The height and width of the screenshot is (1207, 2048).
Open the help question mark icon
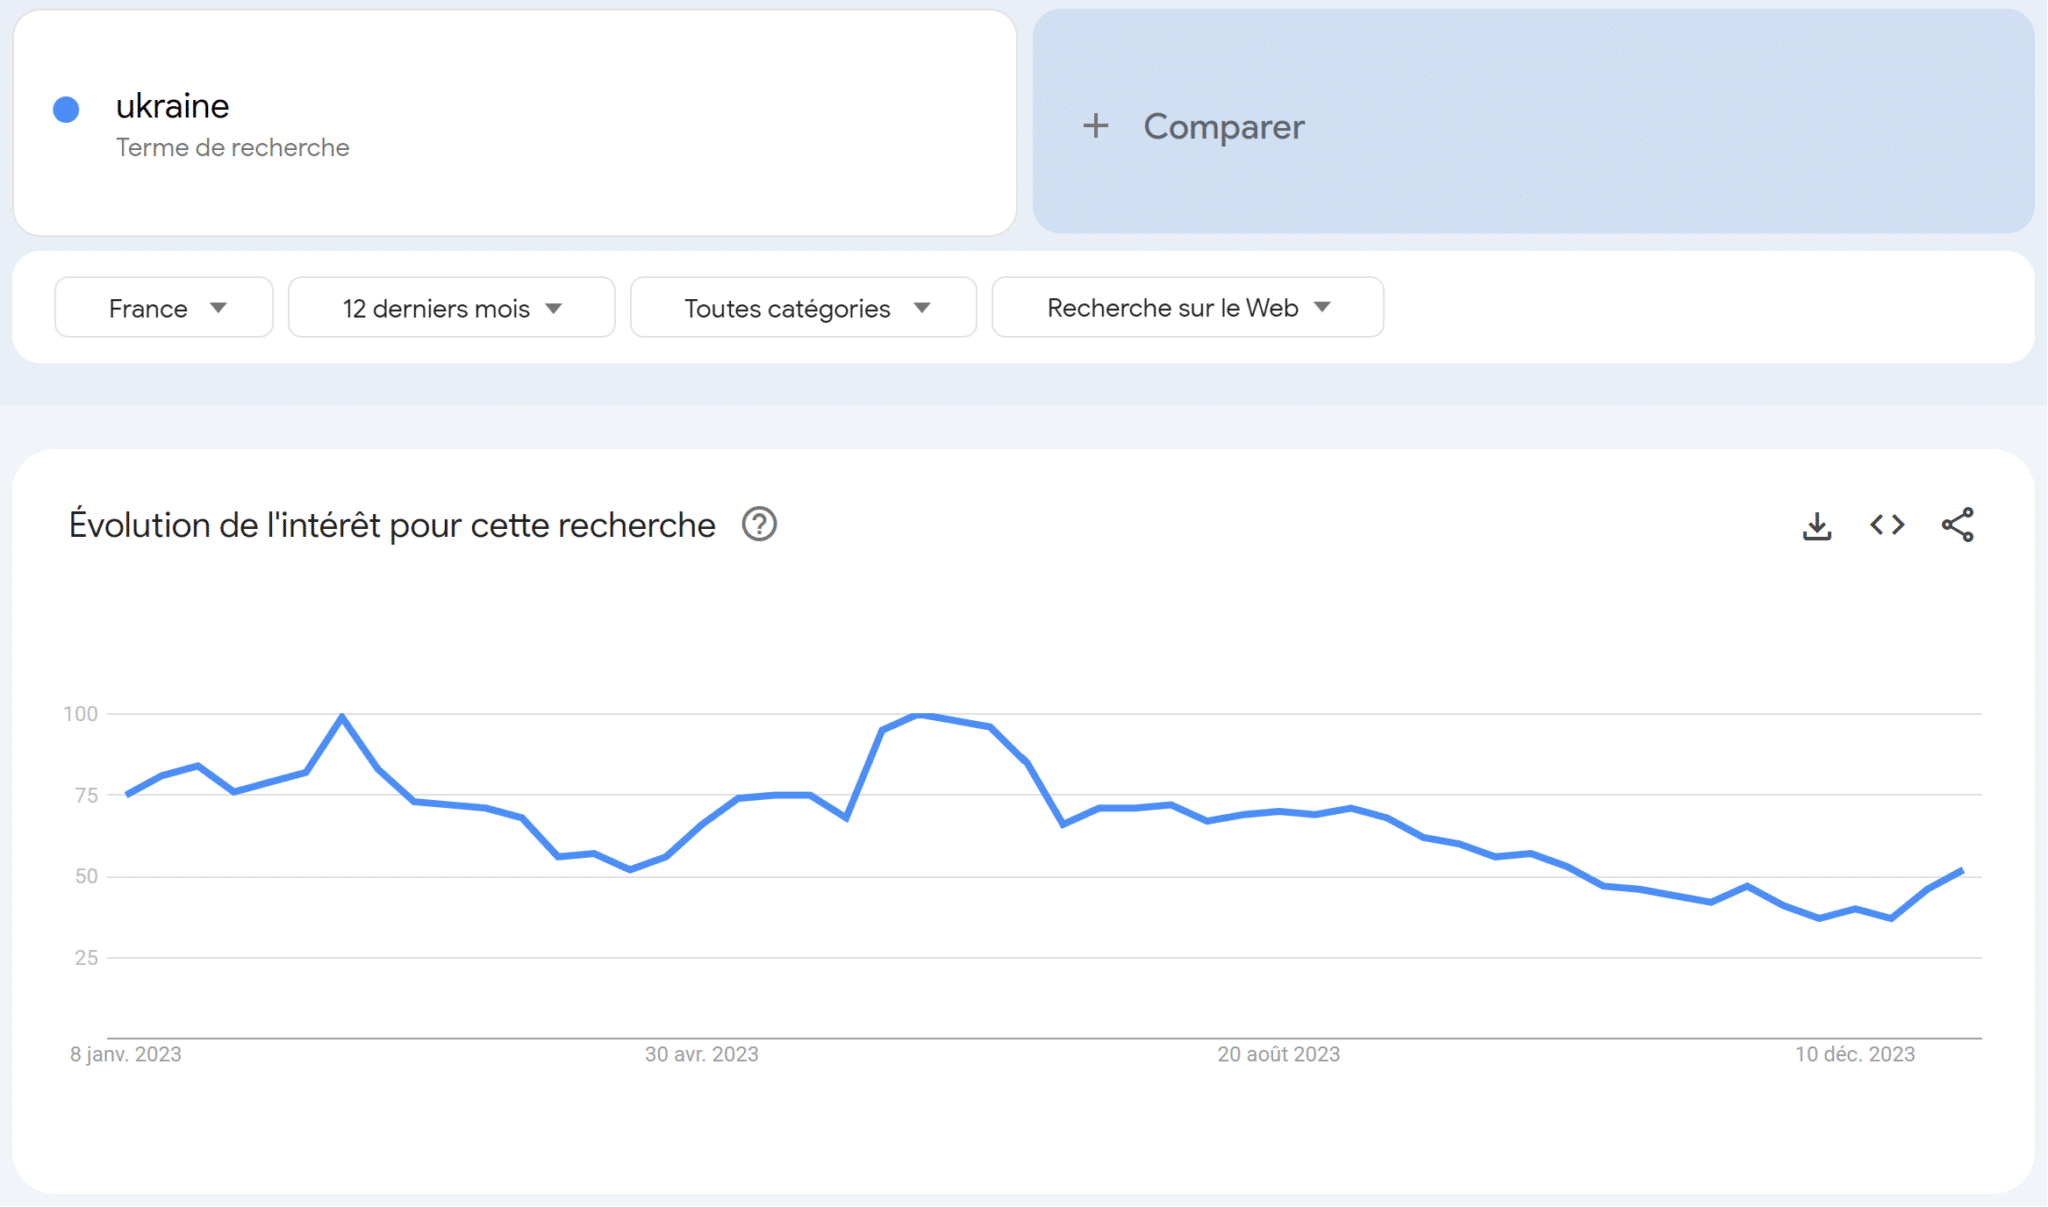point(759,524)
